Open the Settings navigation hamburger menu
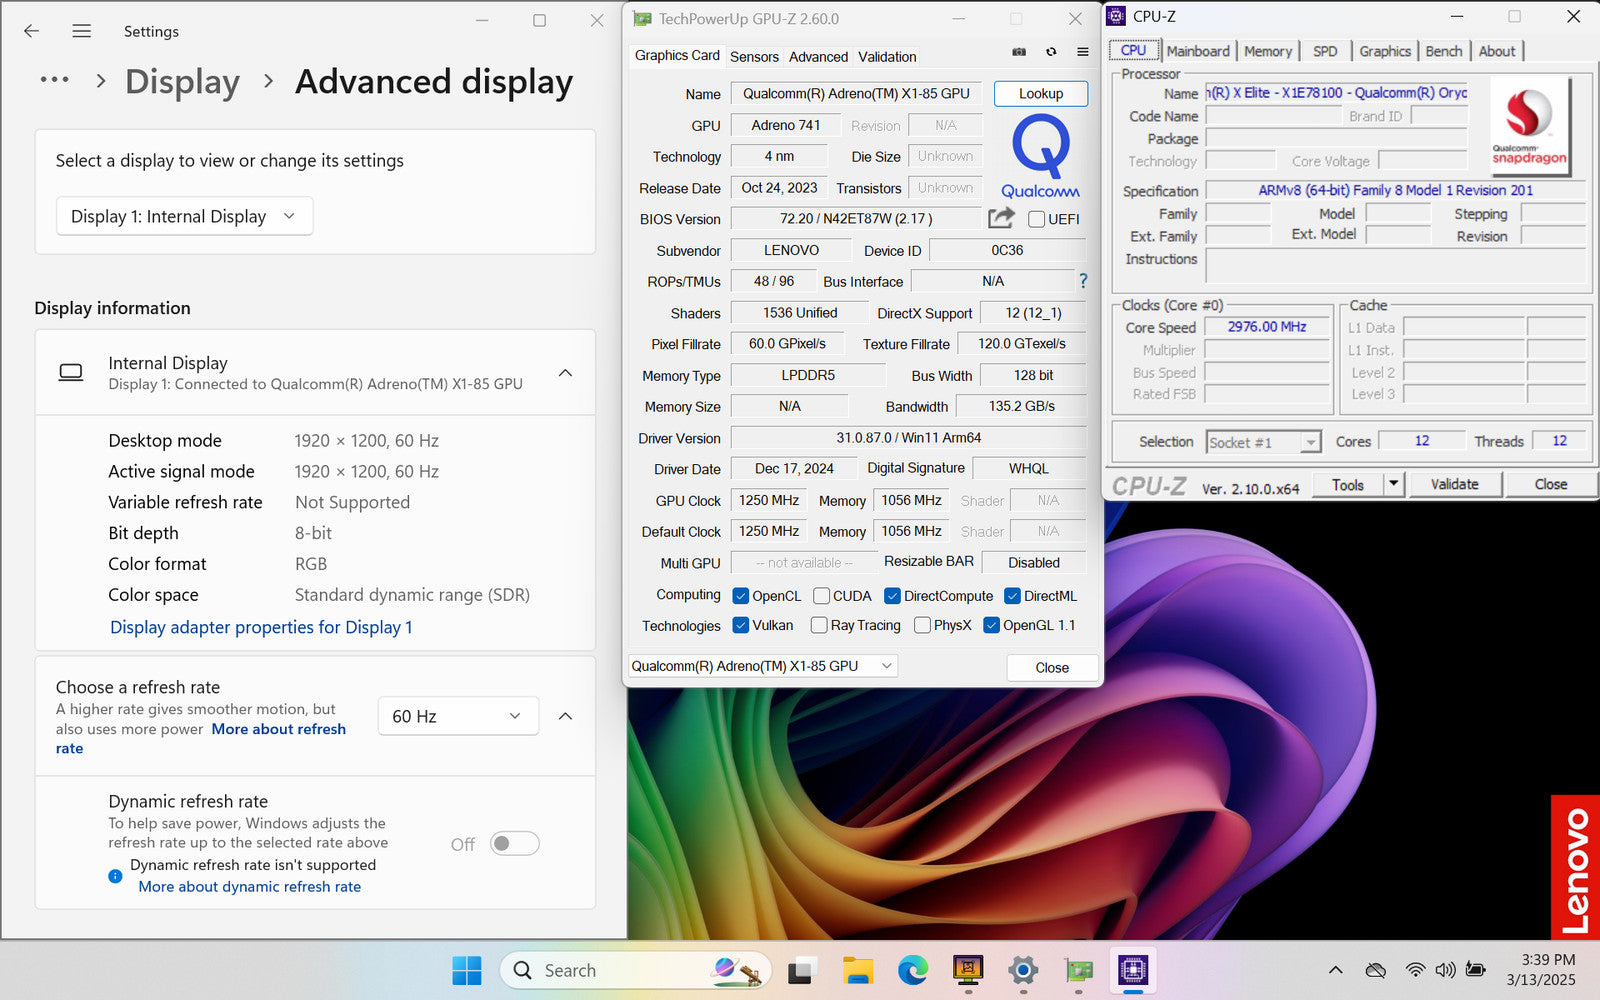 (x=82, y=31)
